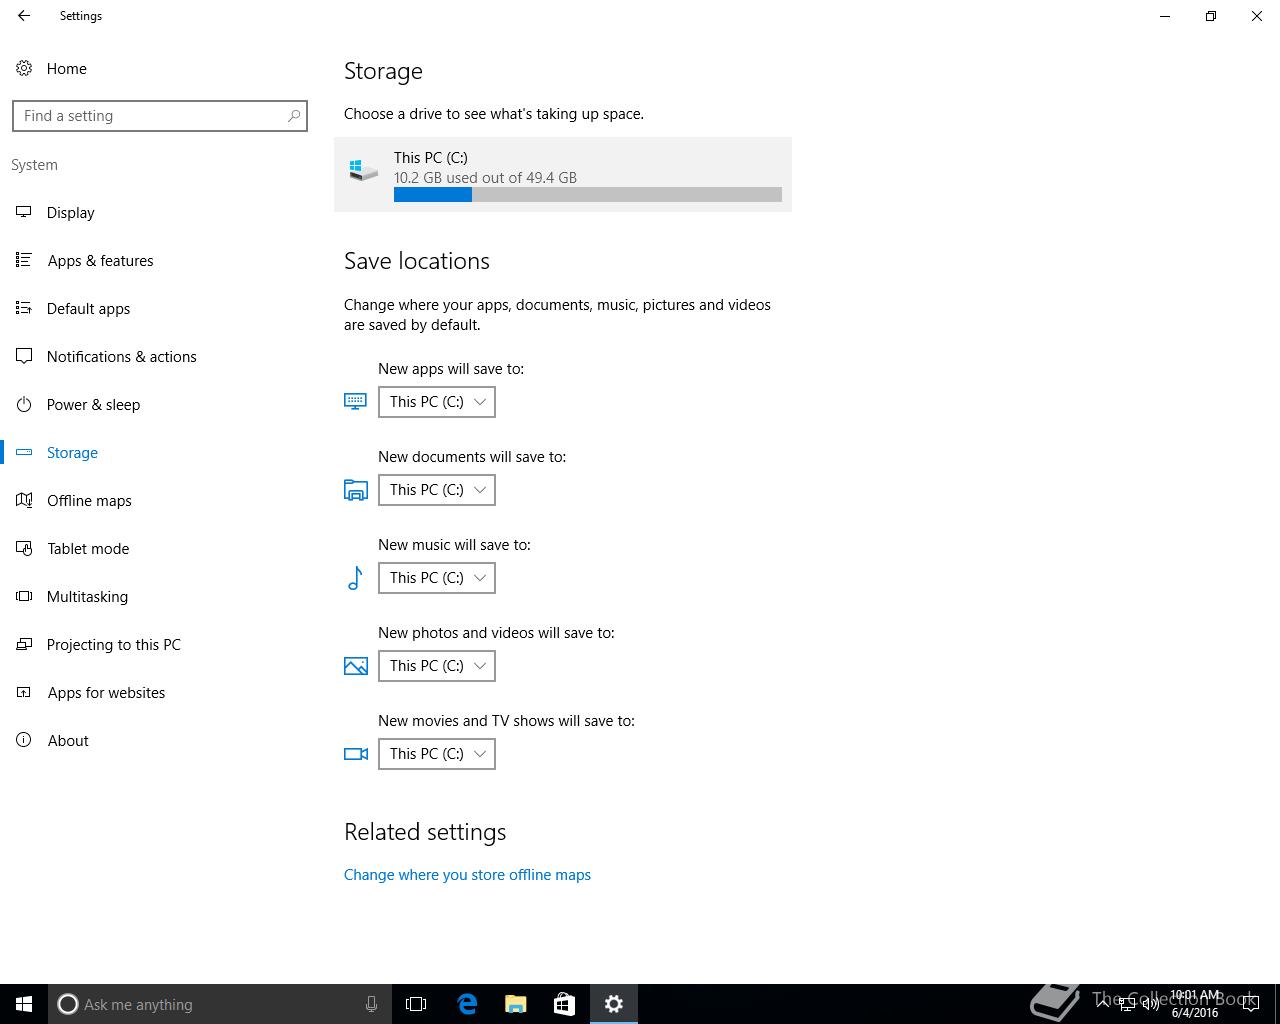Click the C: drive usage bar

point(588,195)
